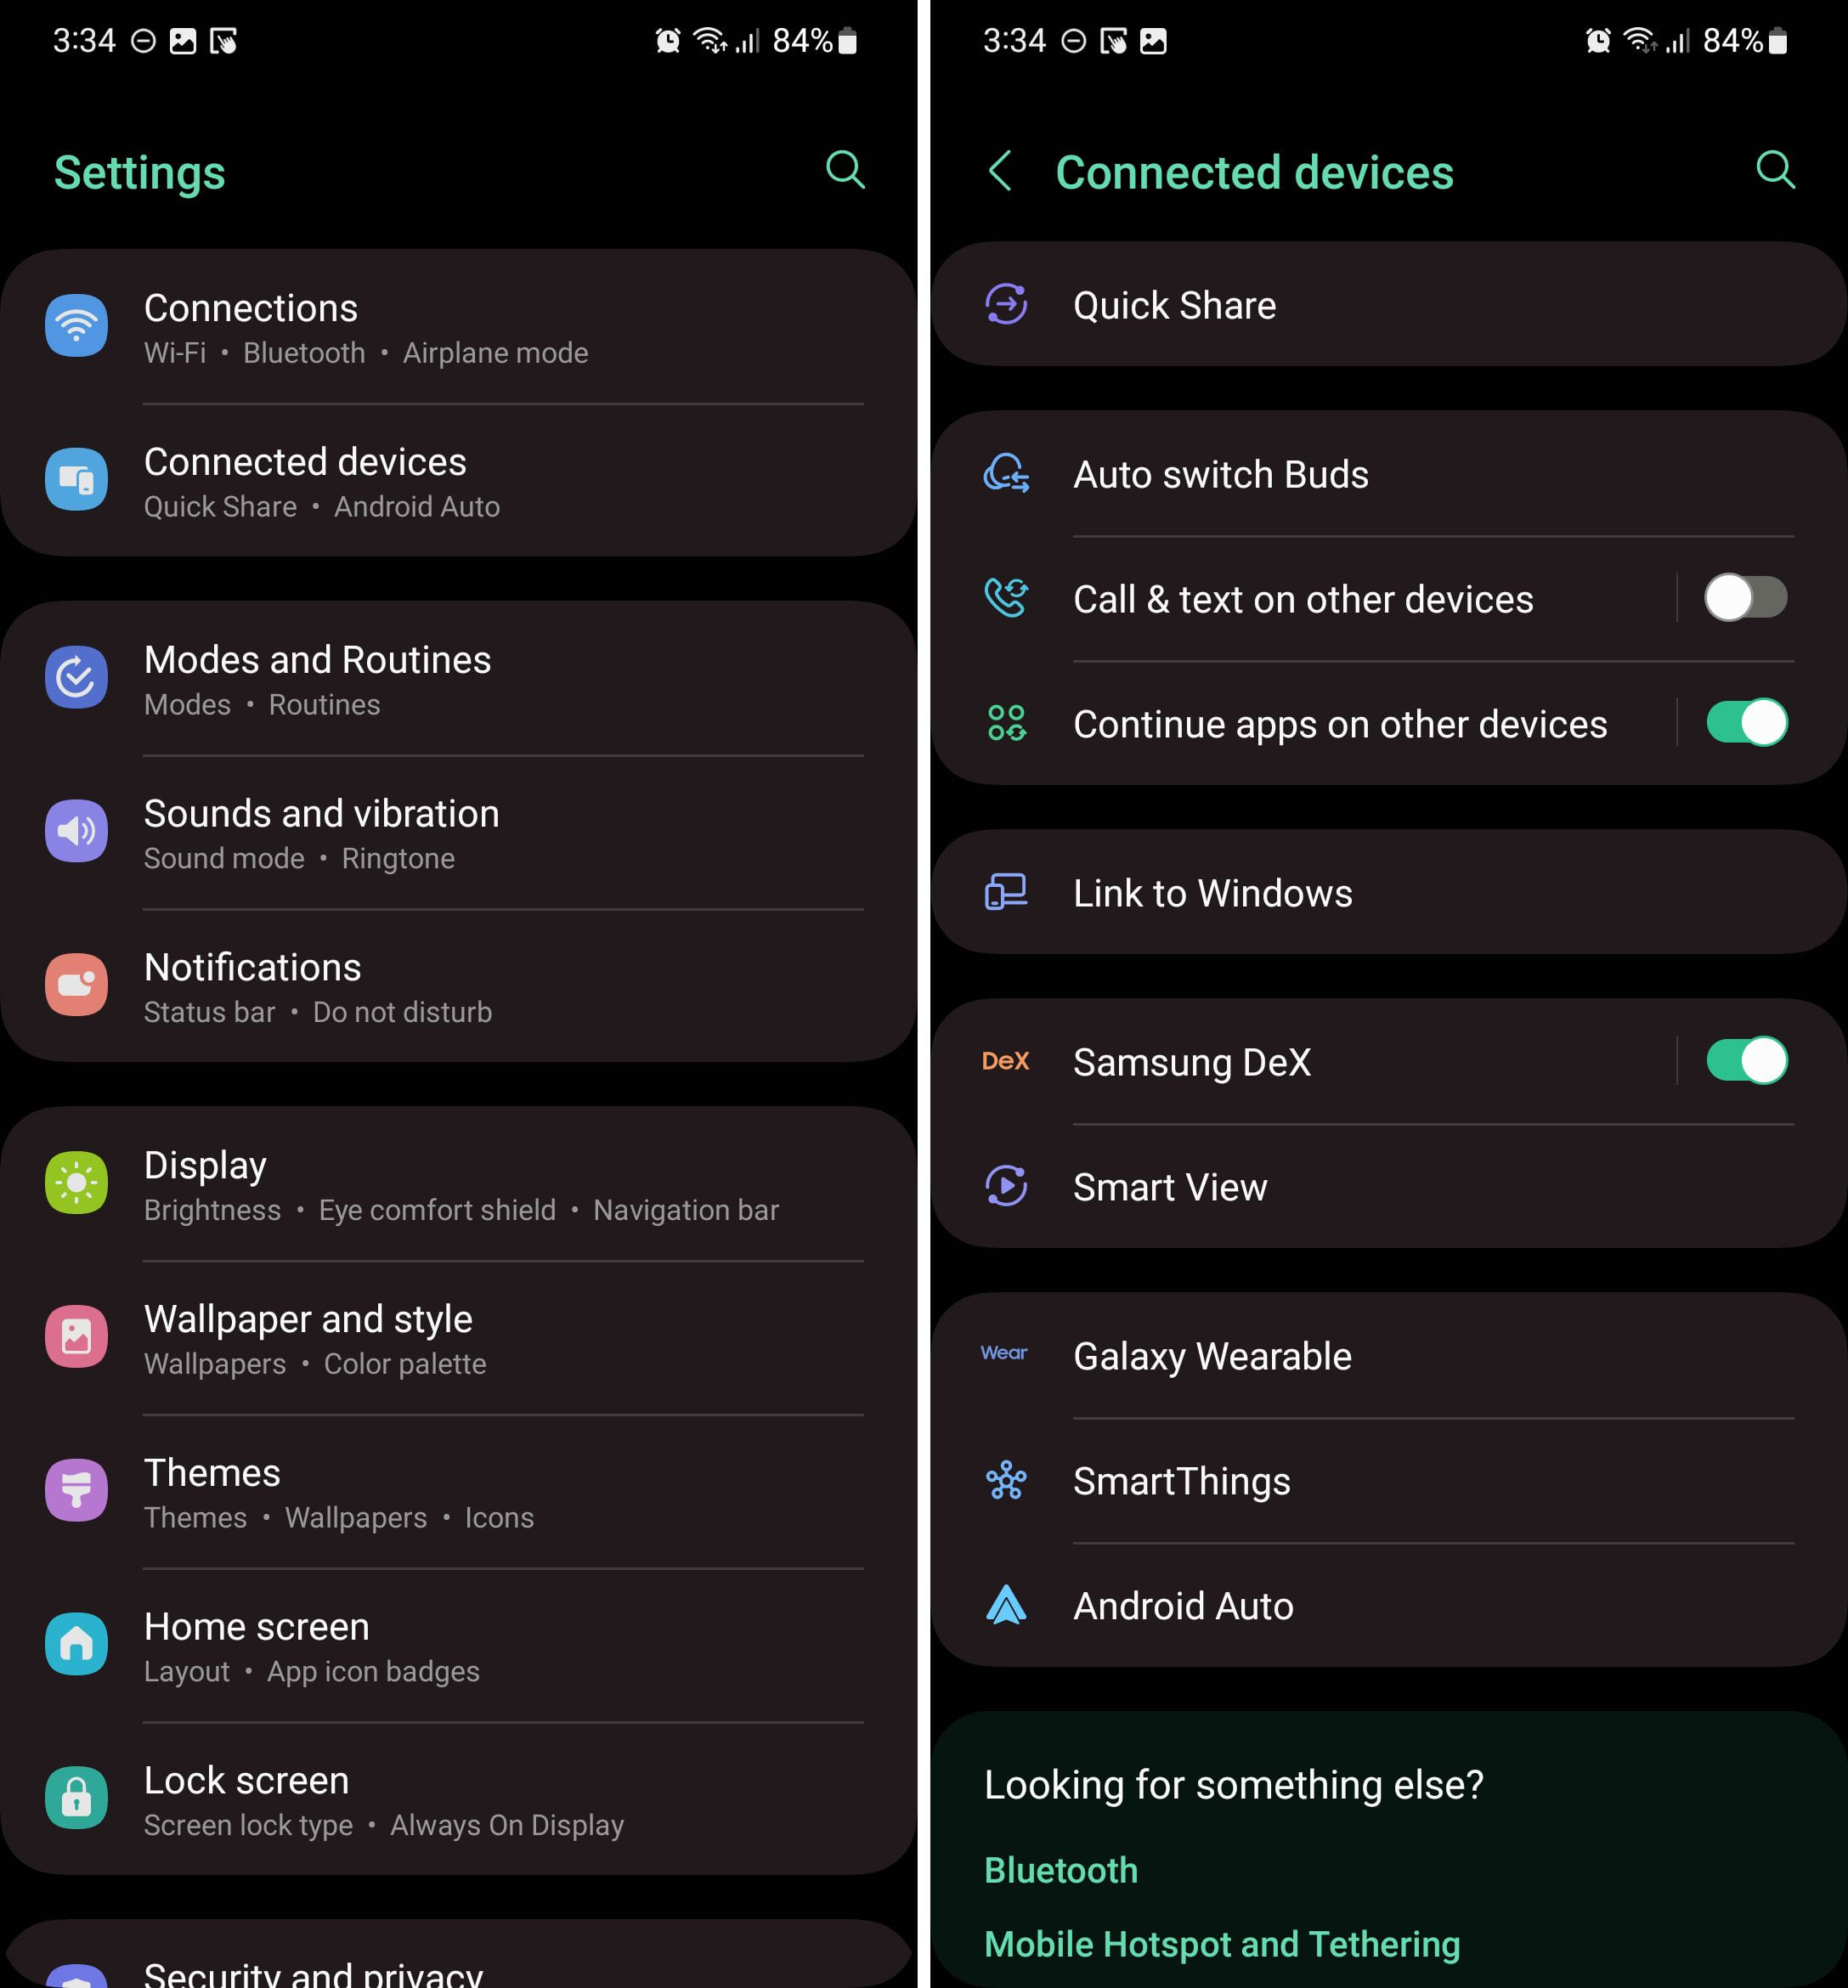1848x1988 pixels.
Task: Tap the Auto switch Buds icon
Action: [x=1006, y=473]
